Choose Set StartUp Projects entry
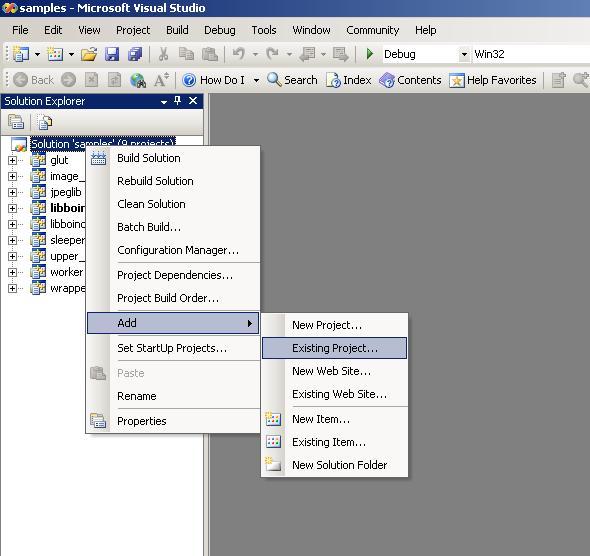The height and width of the screenshot is (556, 590). tap(173, 348)
